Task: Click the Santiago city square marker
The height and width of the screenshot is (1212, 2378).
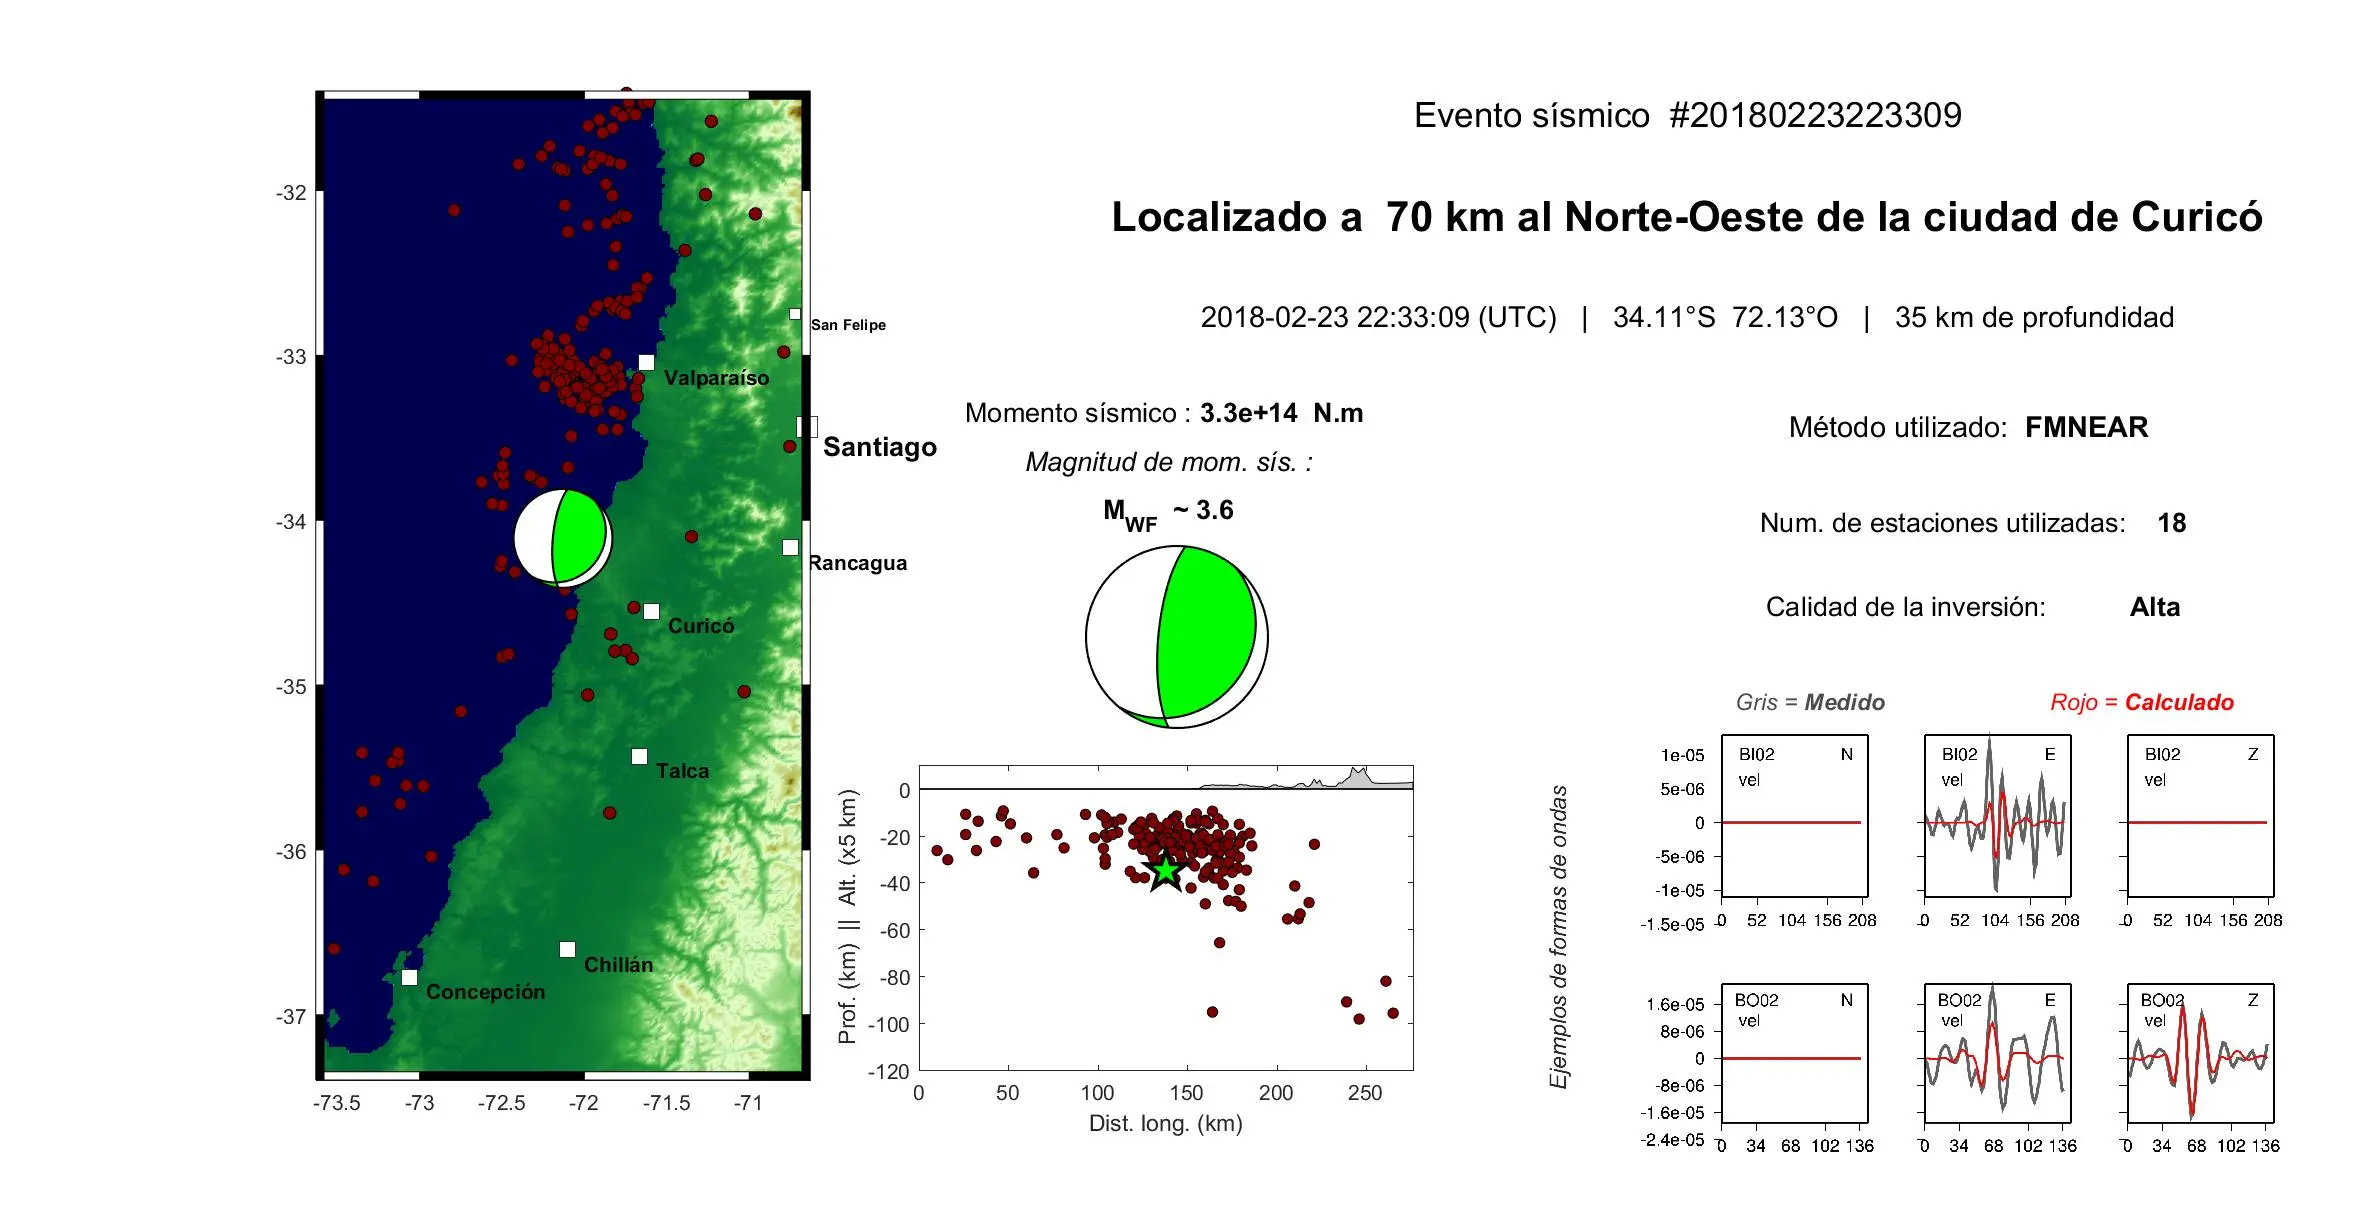Action: pyautogui.click(x=807, y=427)
